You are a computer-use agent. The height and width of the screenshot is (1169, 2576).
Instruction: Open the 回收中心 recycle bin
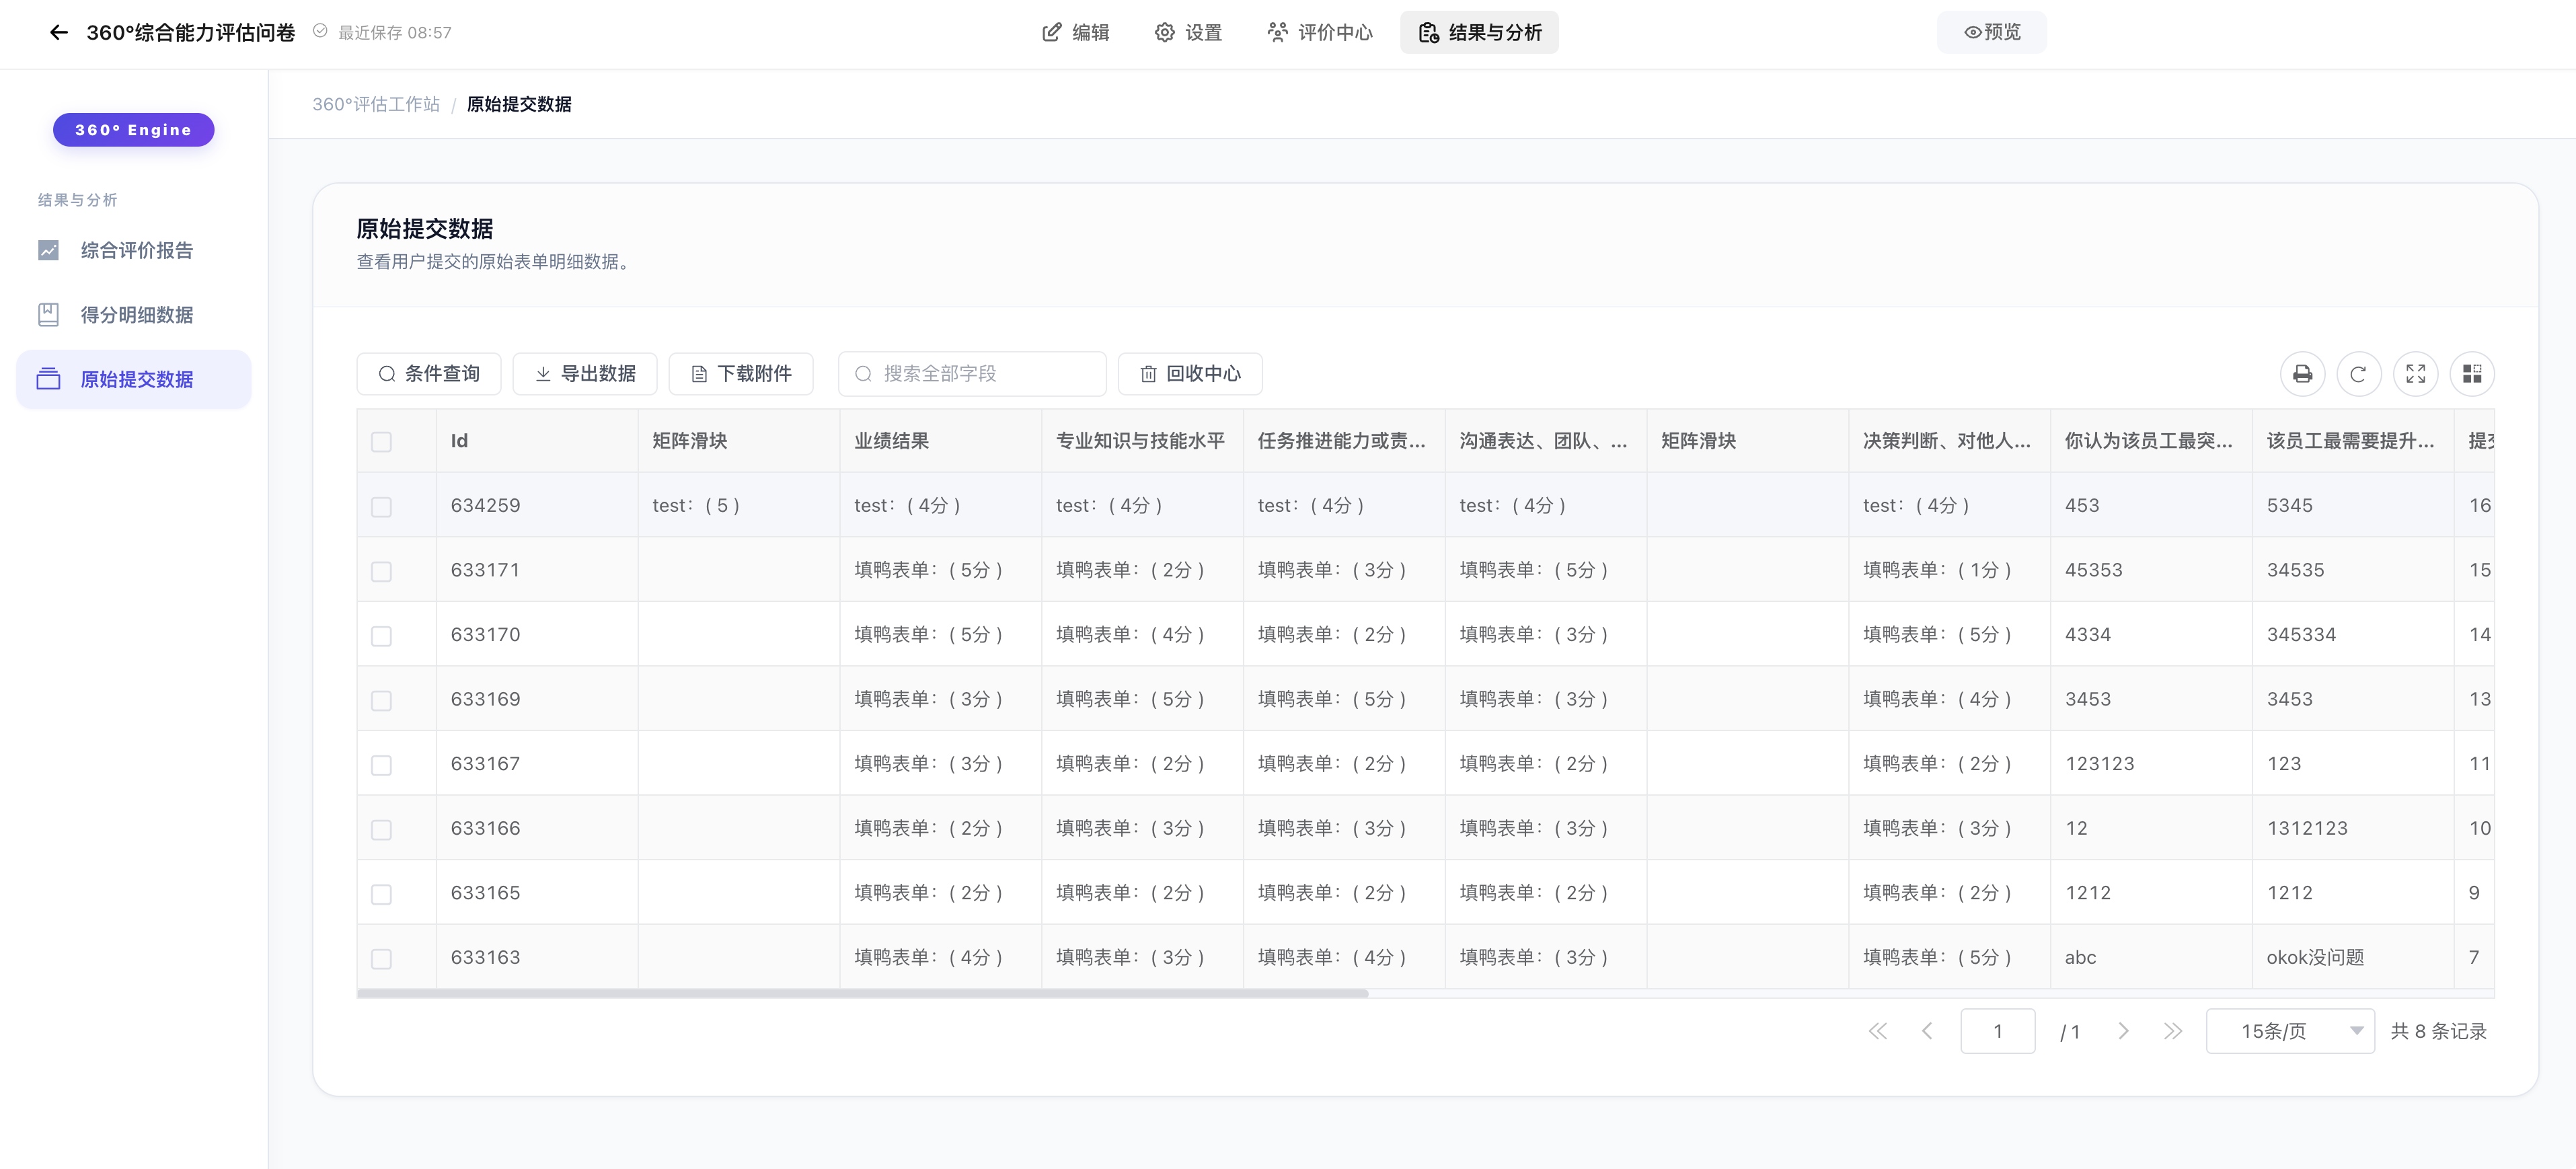click(x=1190, y=373)
